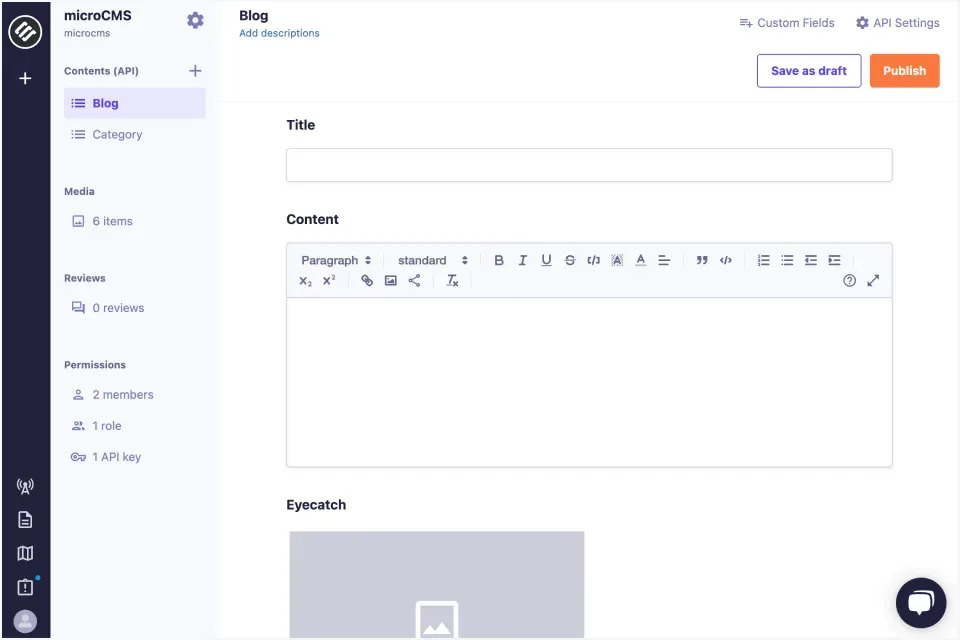Image resolution: width=960 pixels, height=640 pixels.
Task: Clear formatting with the Tx icon
Action: 451,281
